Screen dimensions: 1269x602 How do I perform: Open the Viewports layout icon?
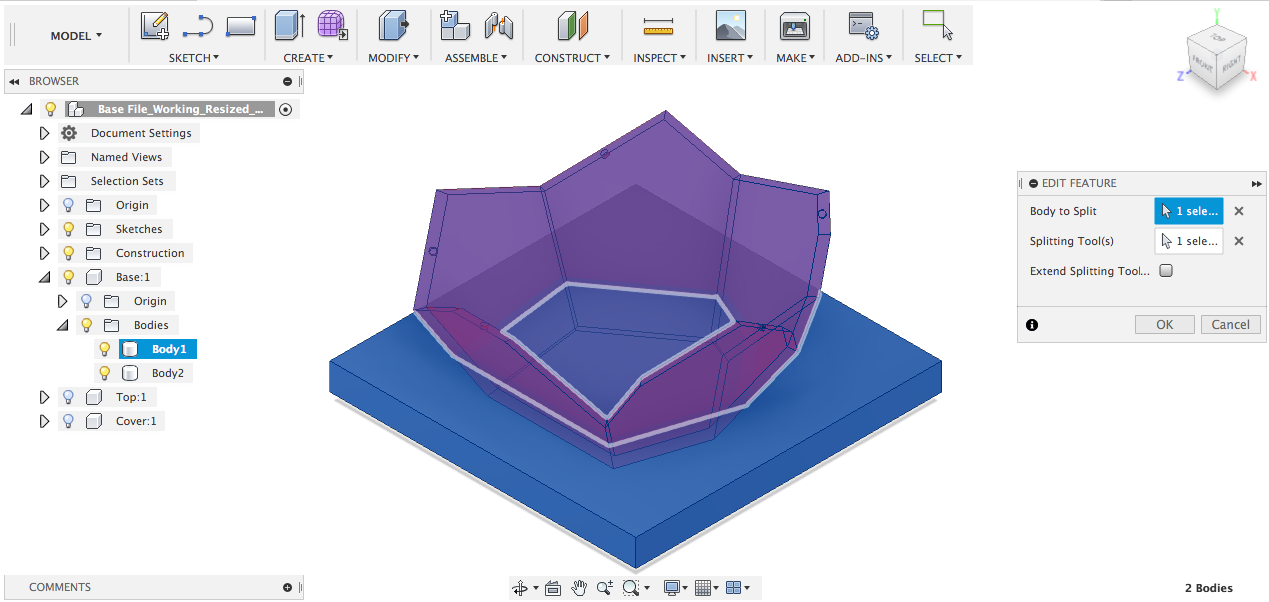(x=733, y=588)
